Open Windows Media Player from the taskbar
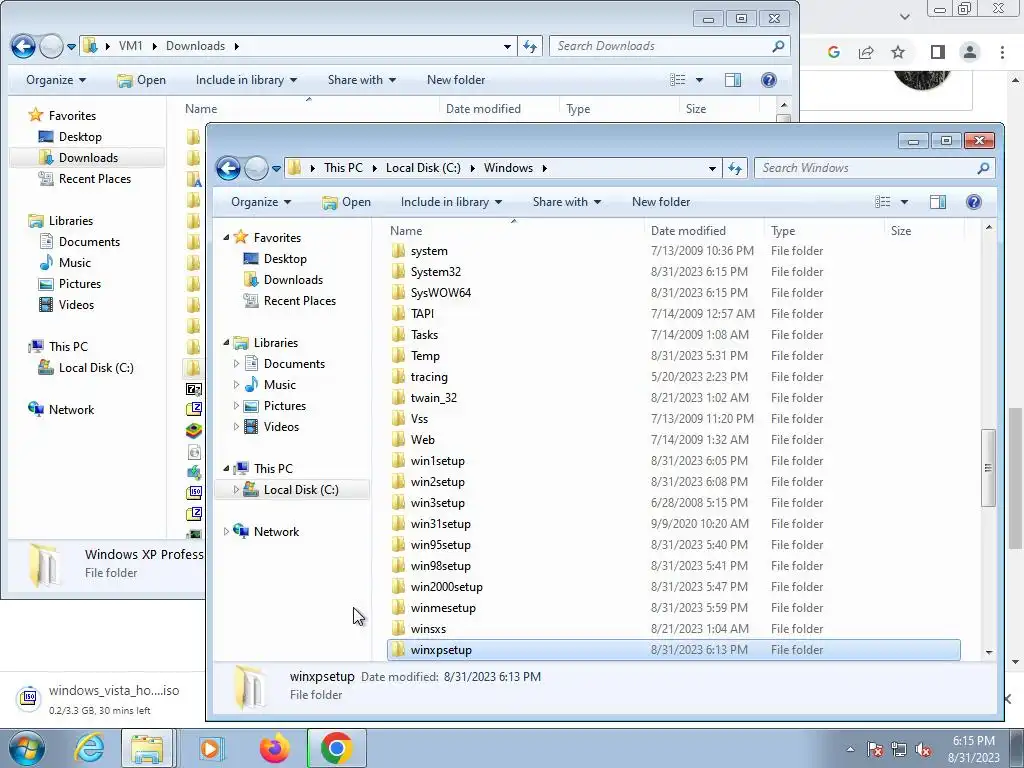Viewport: 1024px width, 768px height. click(x=210, y=748)
